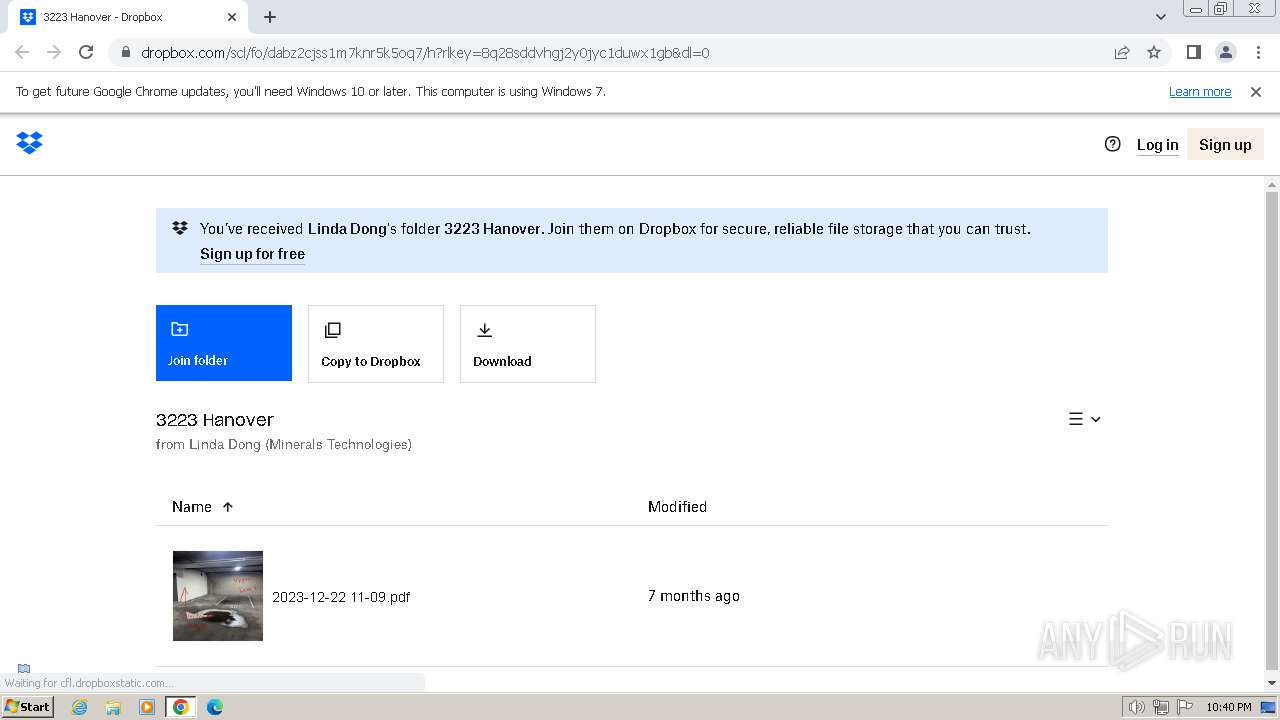Reload the page with refresh icon
Viewport: 1280px width, 720px height.
click(86, 52)
